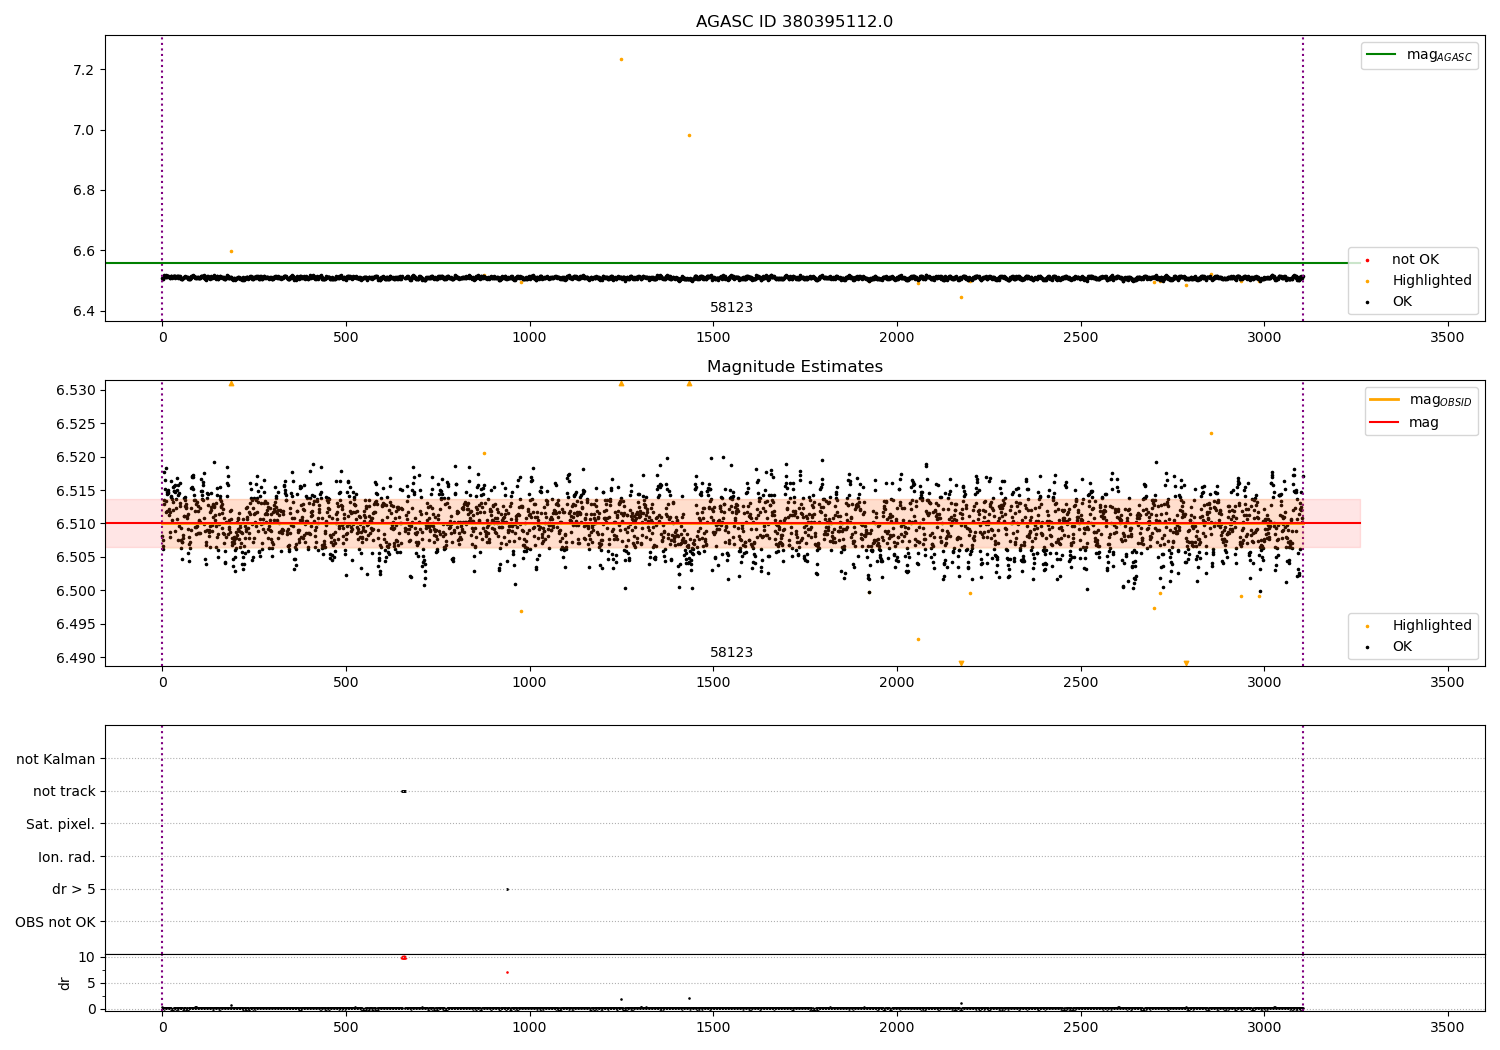Click 'OK' legend entry in middle plot
Image resolution: width=1500 pixels, height=1050 pixels.
point(1388,647)
